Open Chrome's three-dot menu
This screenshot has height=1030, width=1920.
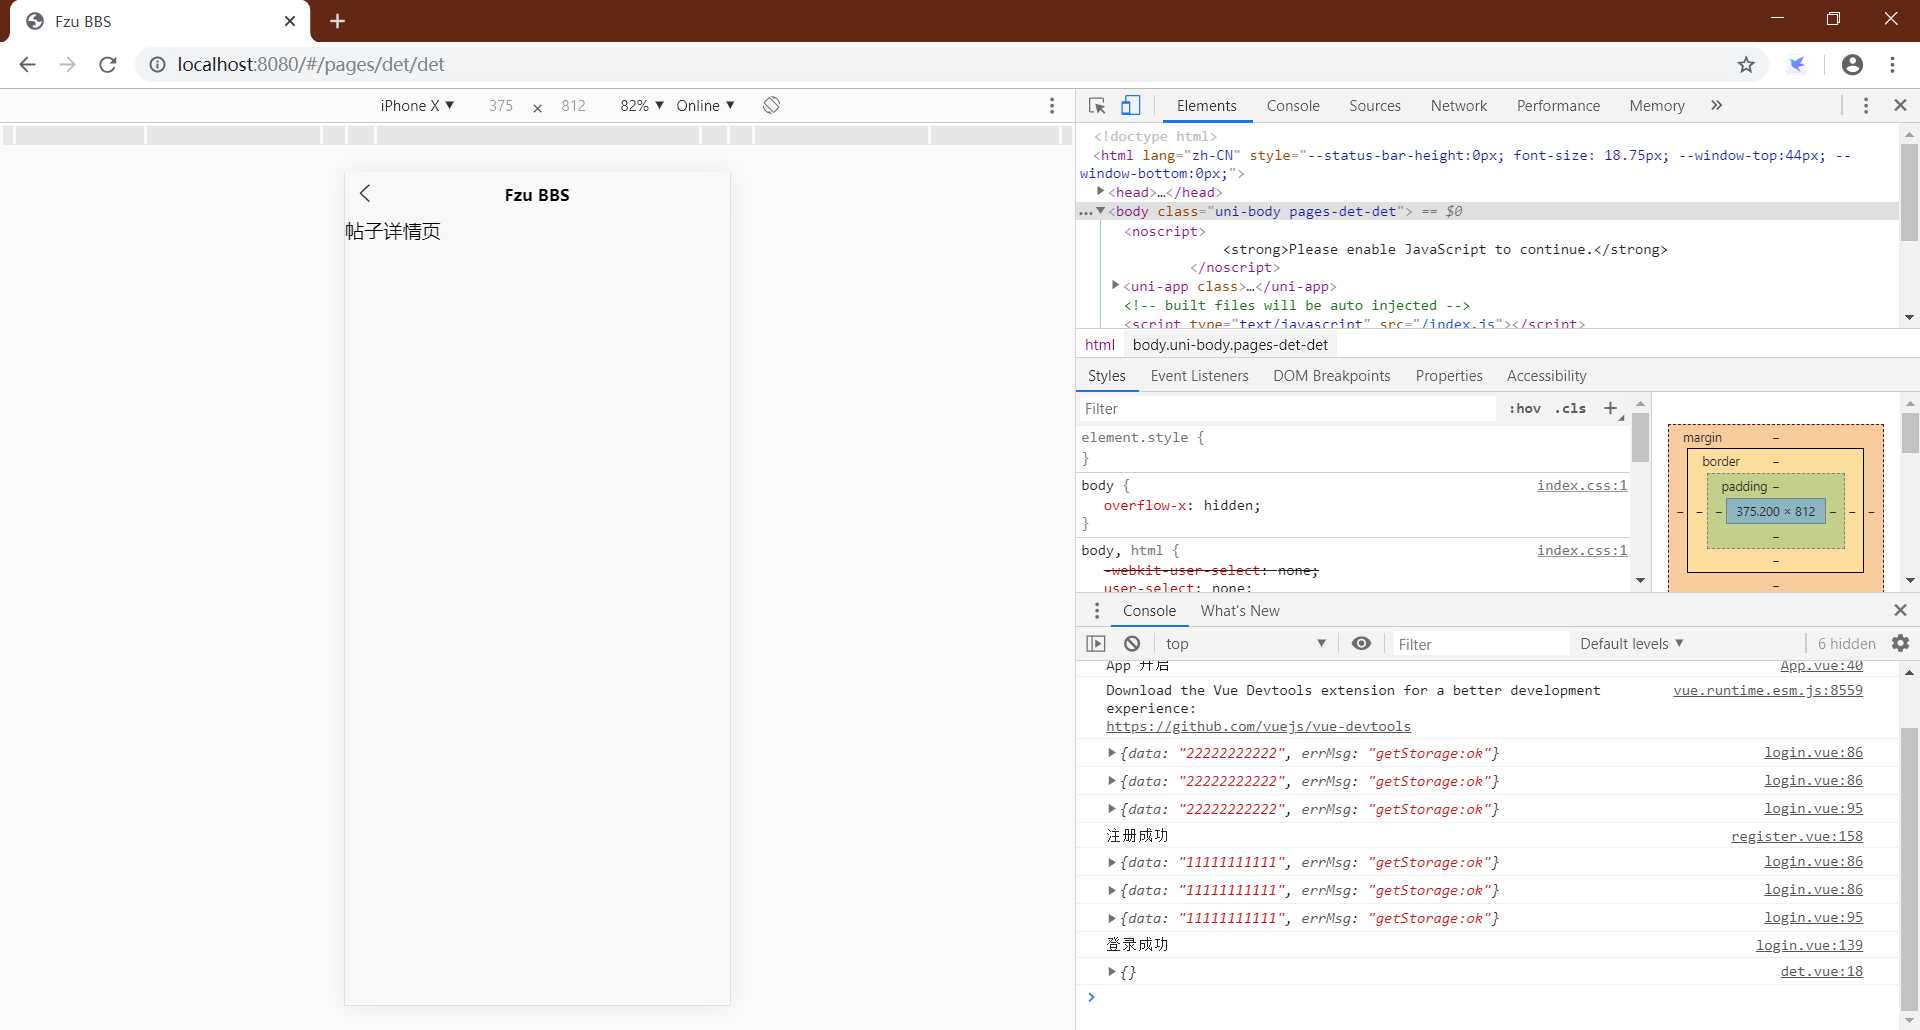coord(1893,64)
